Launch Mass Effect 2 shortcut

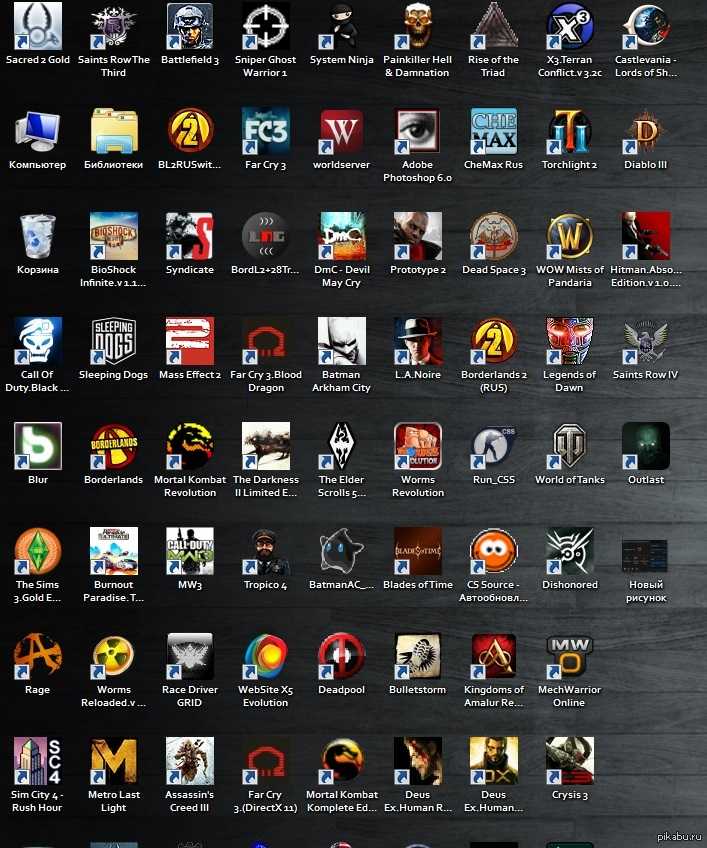click(x=190, y=341)
